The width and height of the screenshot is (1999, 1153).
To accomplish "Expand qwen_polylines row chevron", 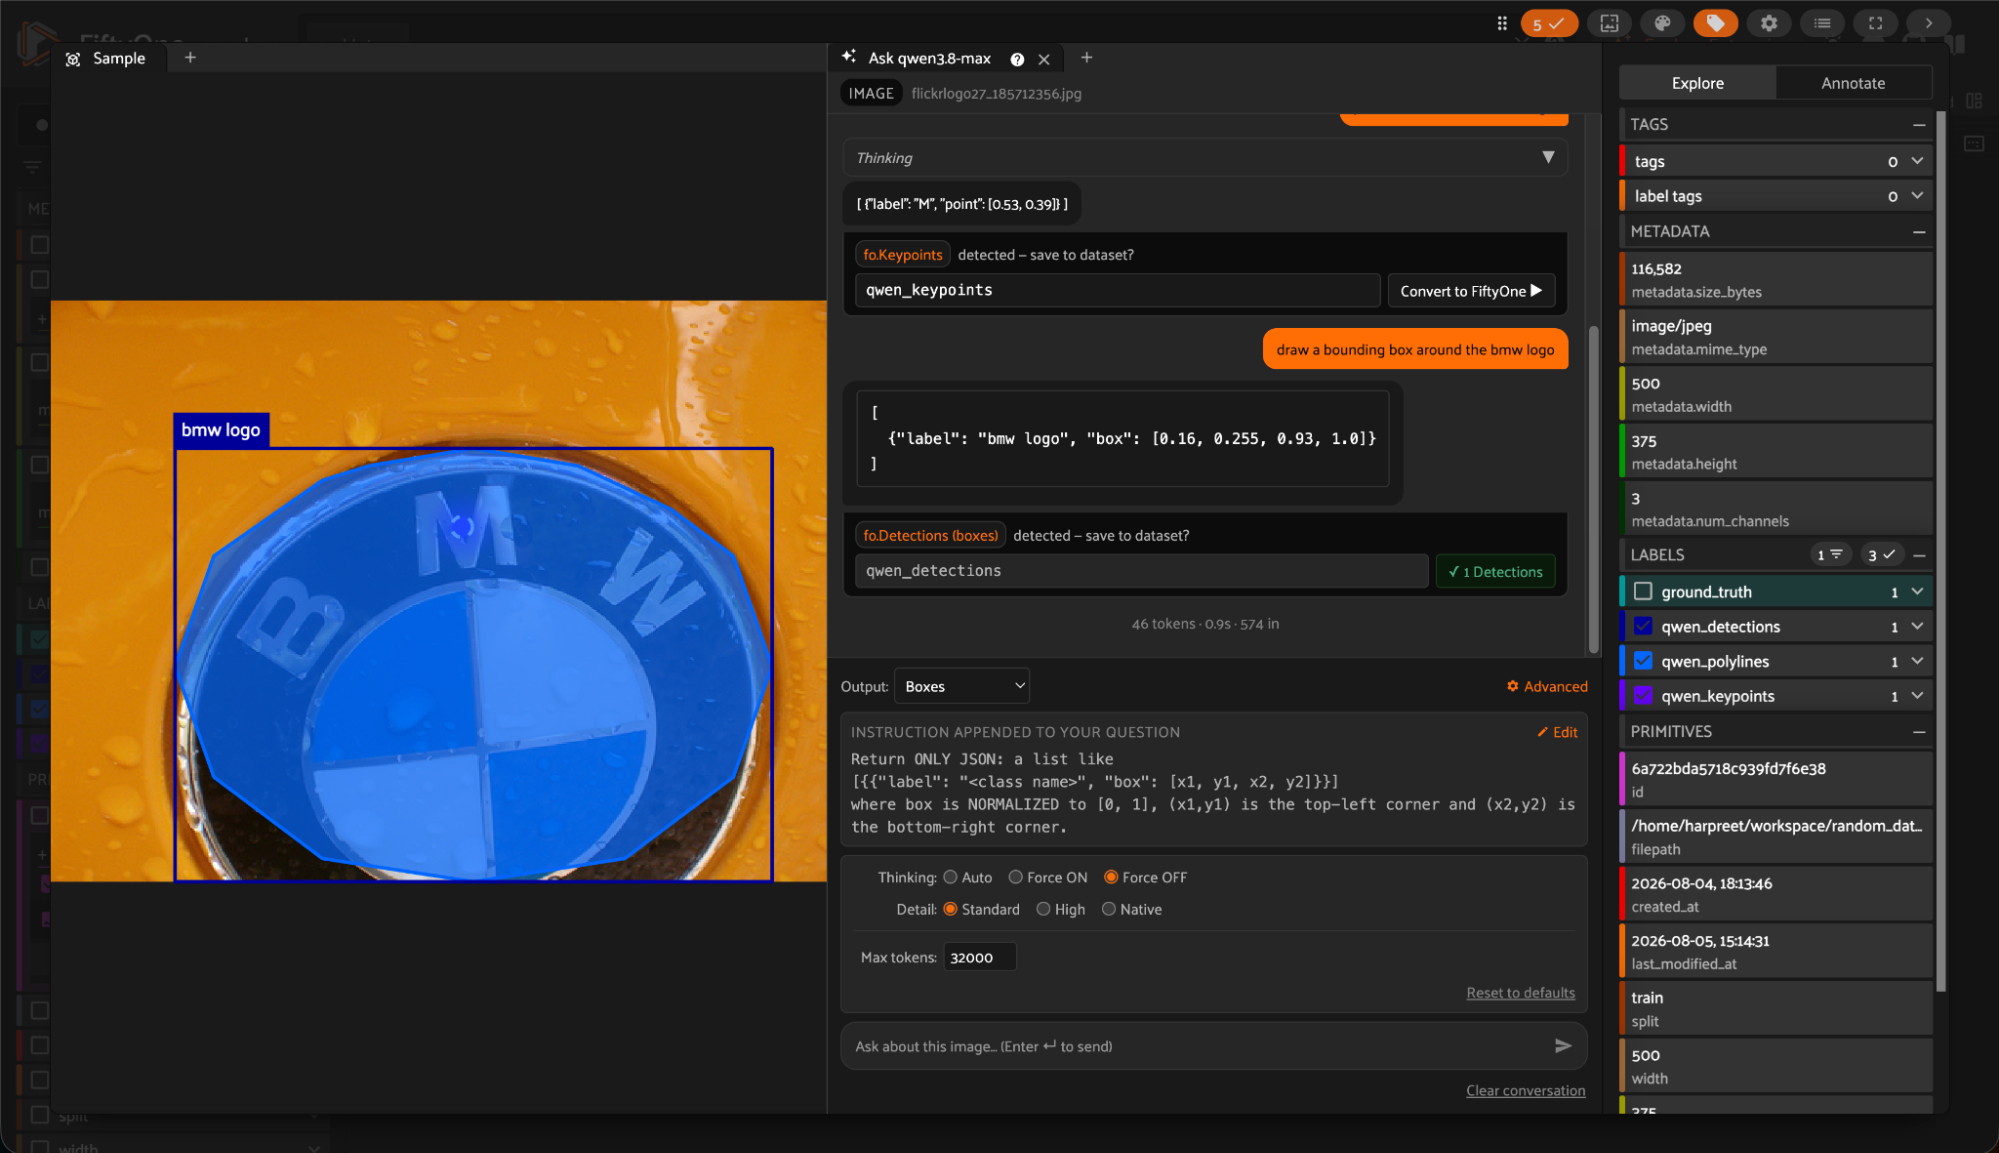I will (1917, 661).
